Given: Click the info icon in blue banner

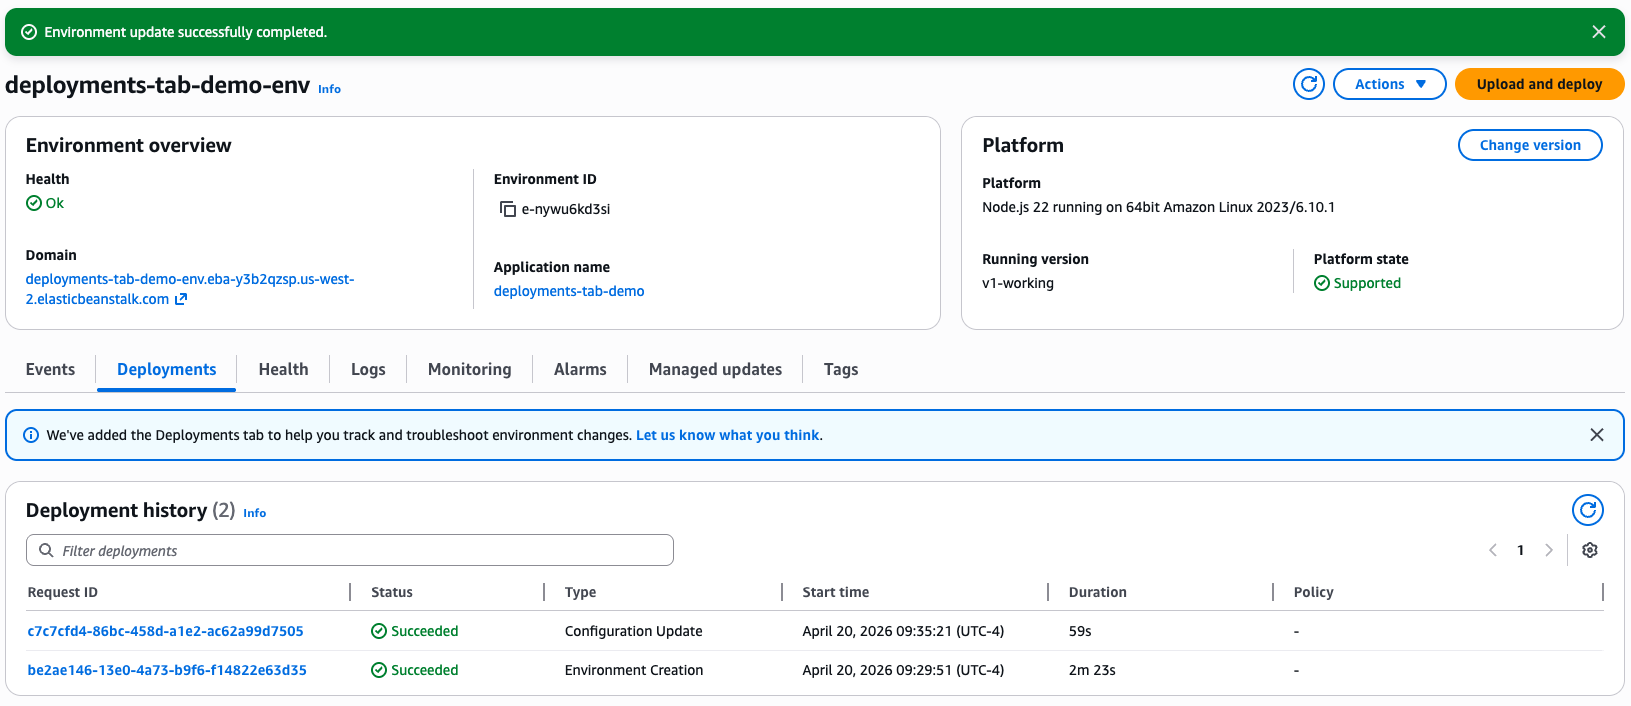Looking at the screenshot, I should [x=31, y=435].
